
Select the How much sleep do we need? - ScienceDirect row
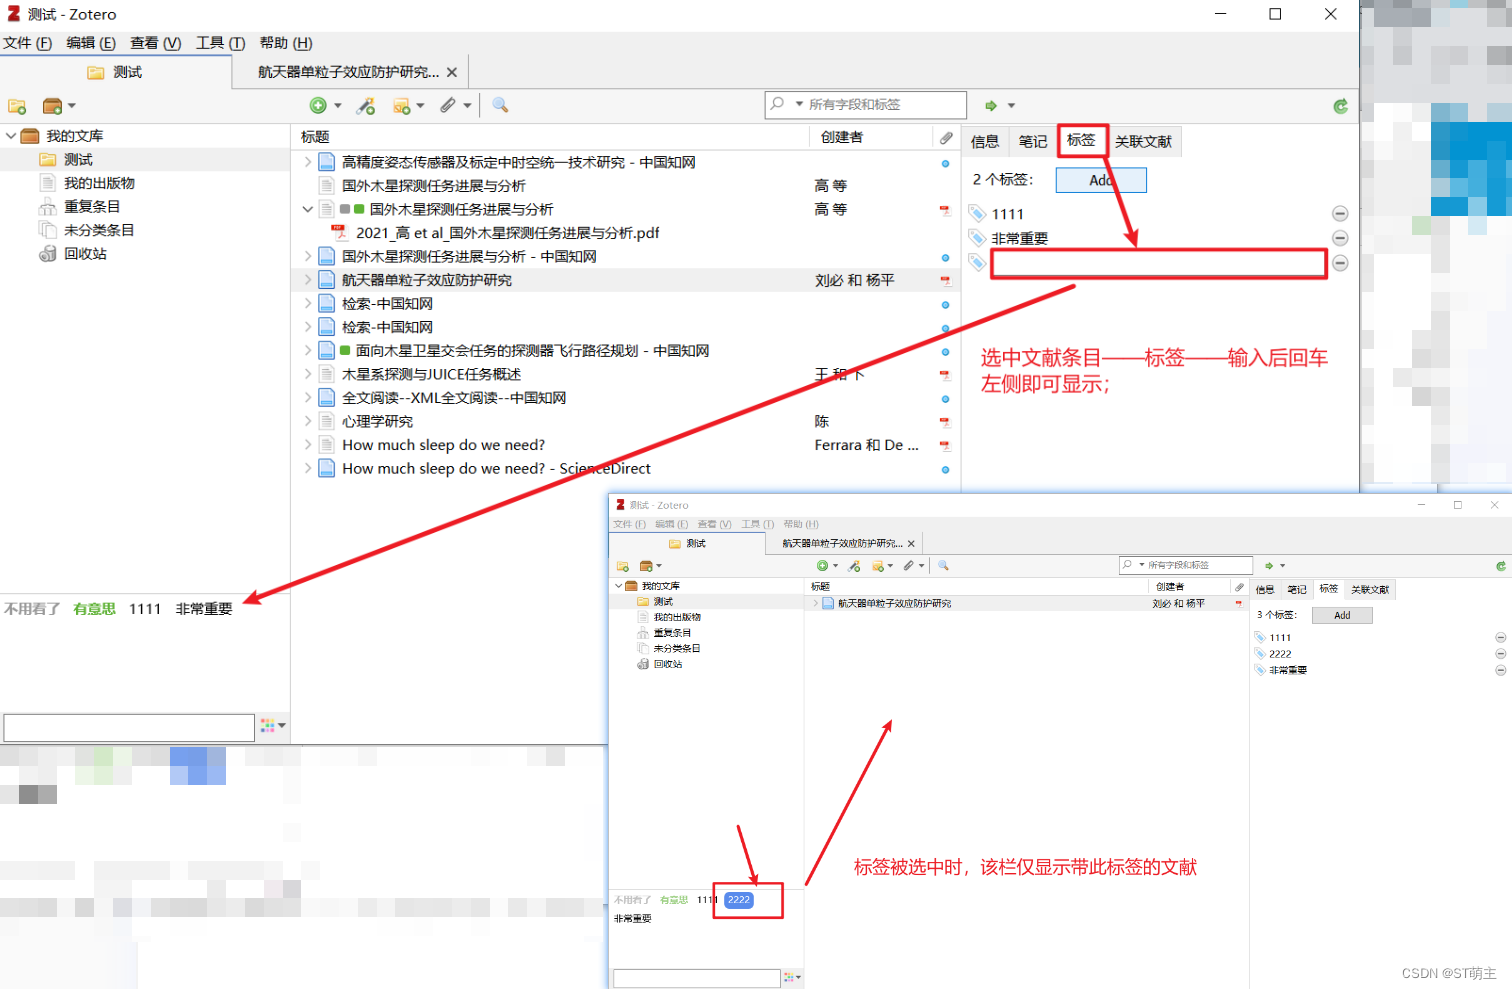(x=626, y=468)
